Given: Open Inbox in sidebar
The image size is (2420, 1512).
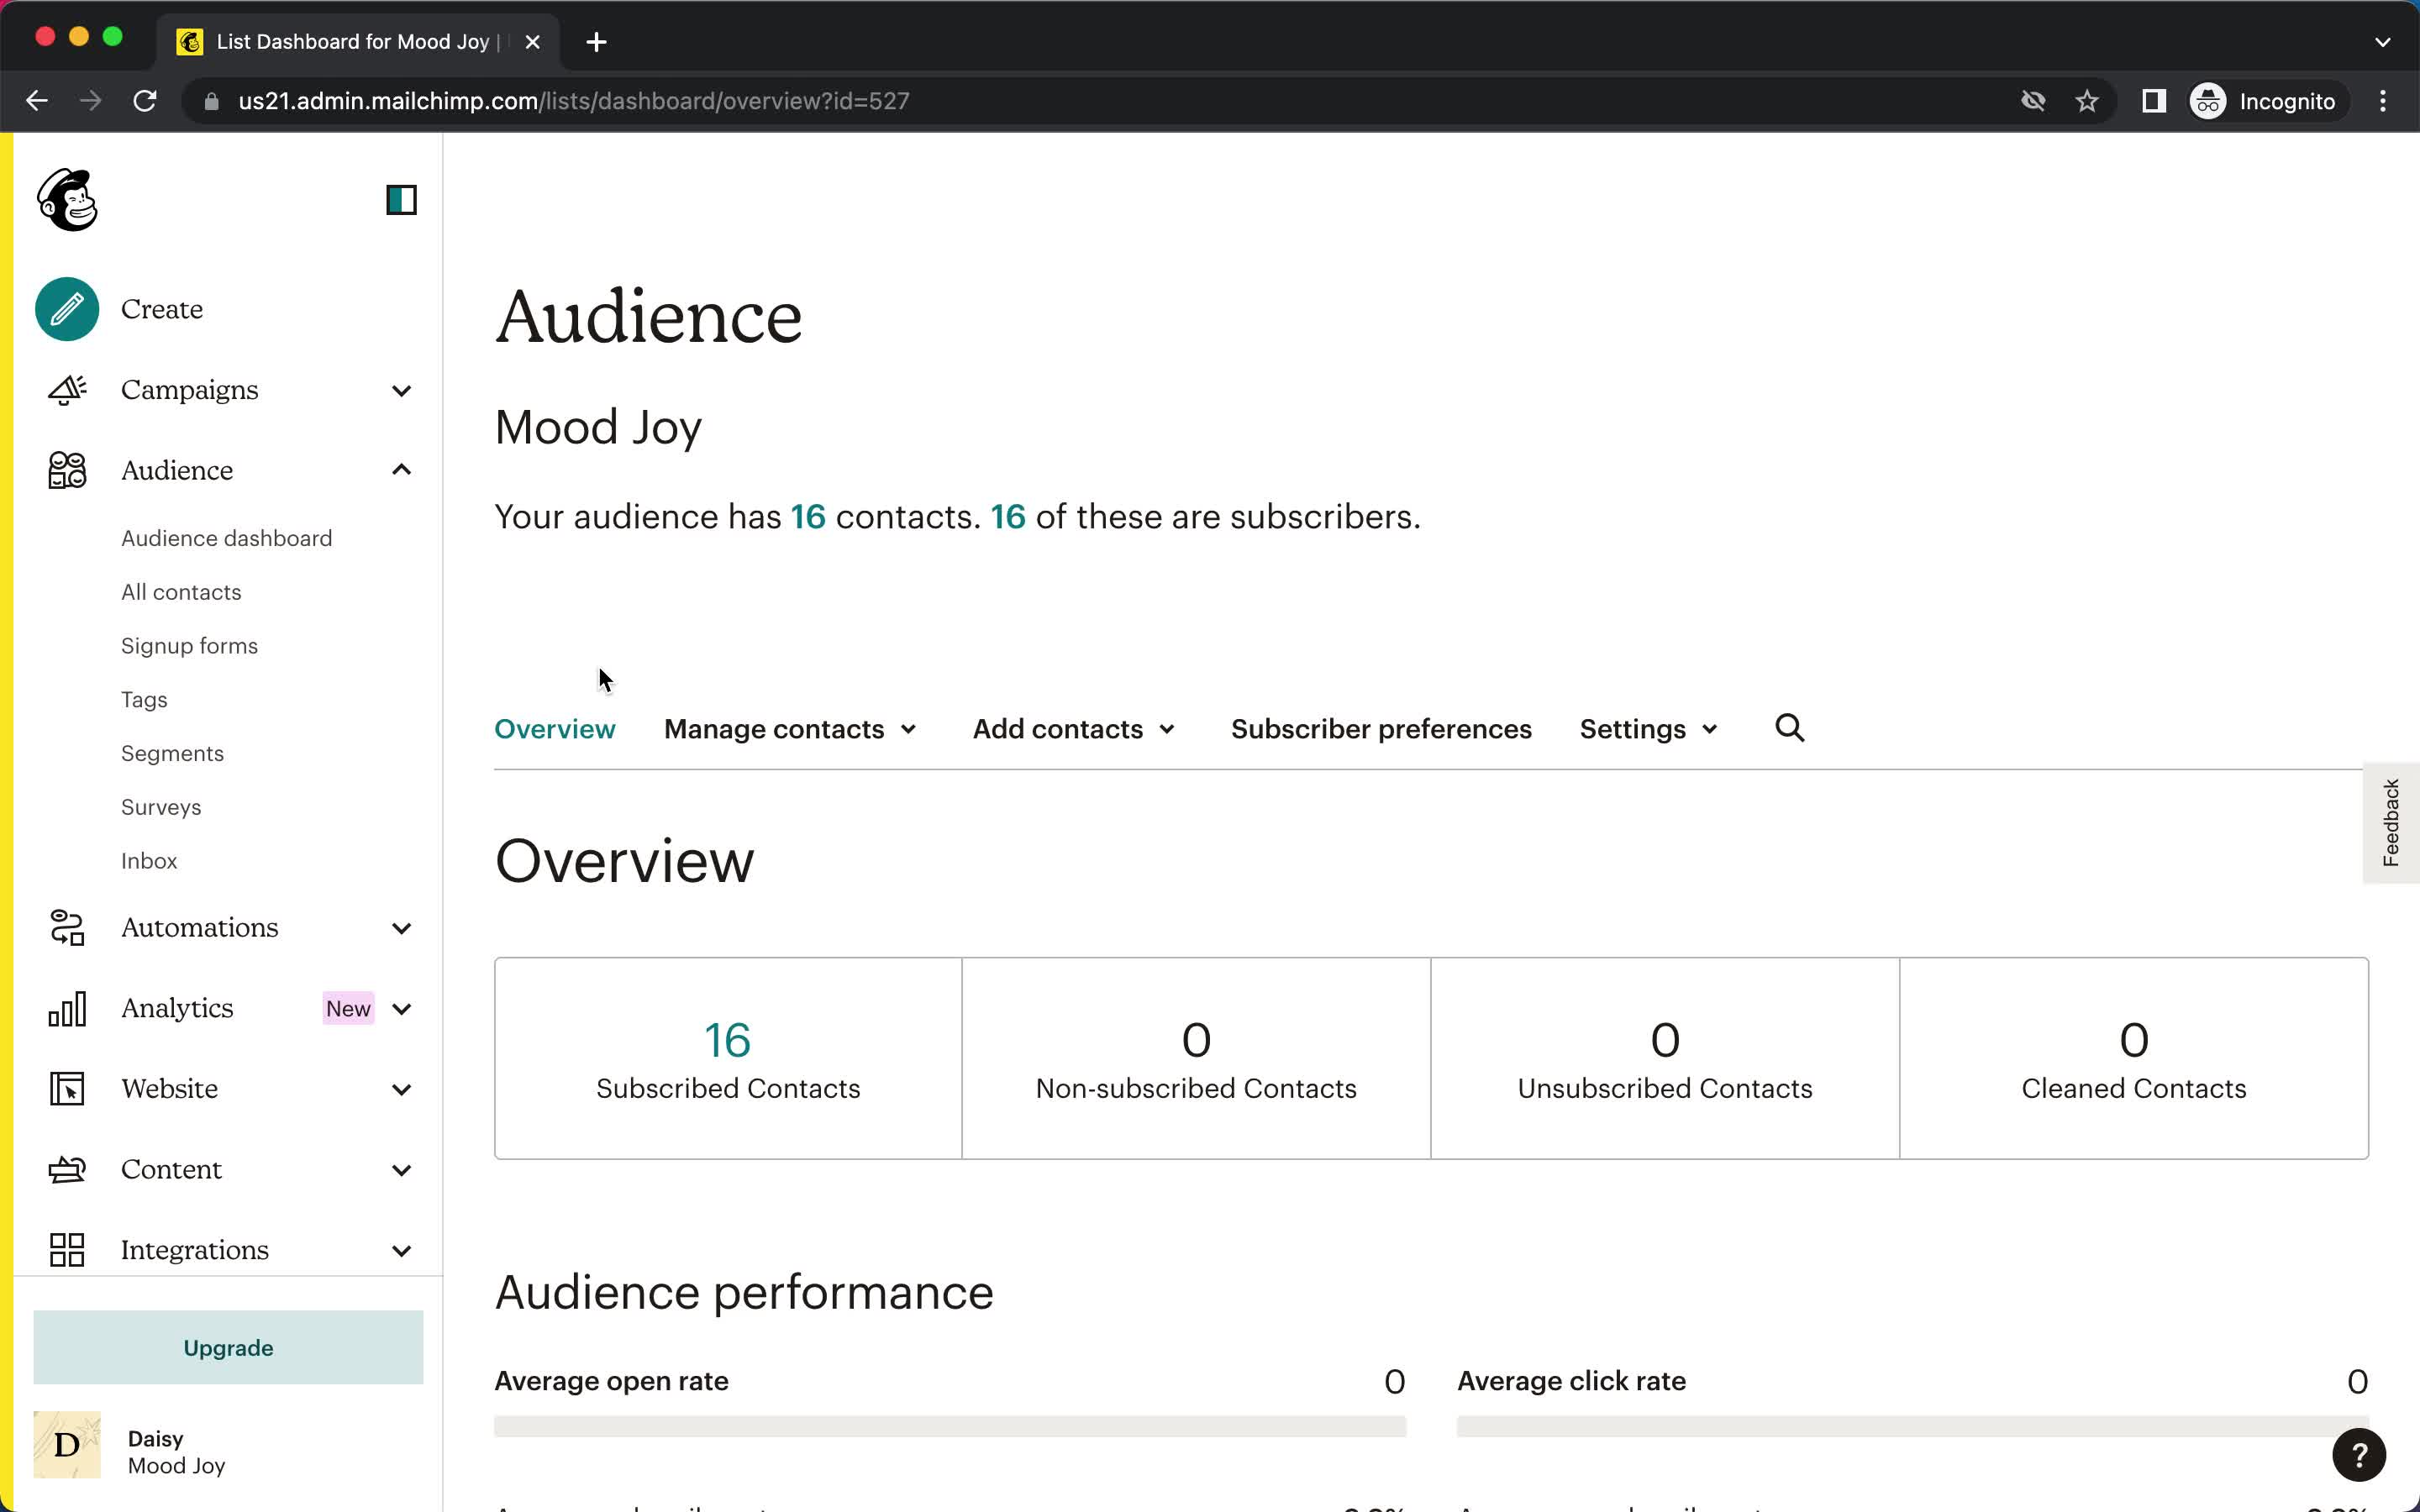Looking at the screenshot, I should (x=149, y=861).
